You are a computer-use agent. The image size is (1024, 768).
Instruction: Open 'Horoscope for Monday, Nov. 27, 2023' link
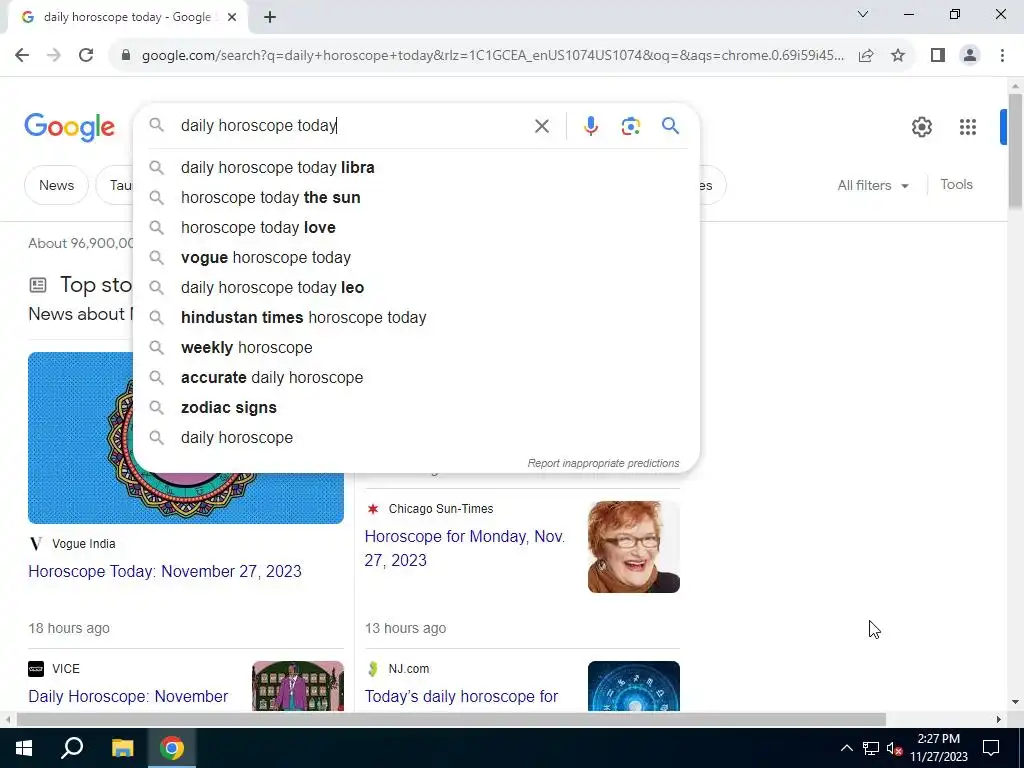(465, 549)
